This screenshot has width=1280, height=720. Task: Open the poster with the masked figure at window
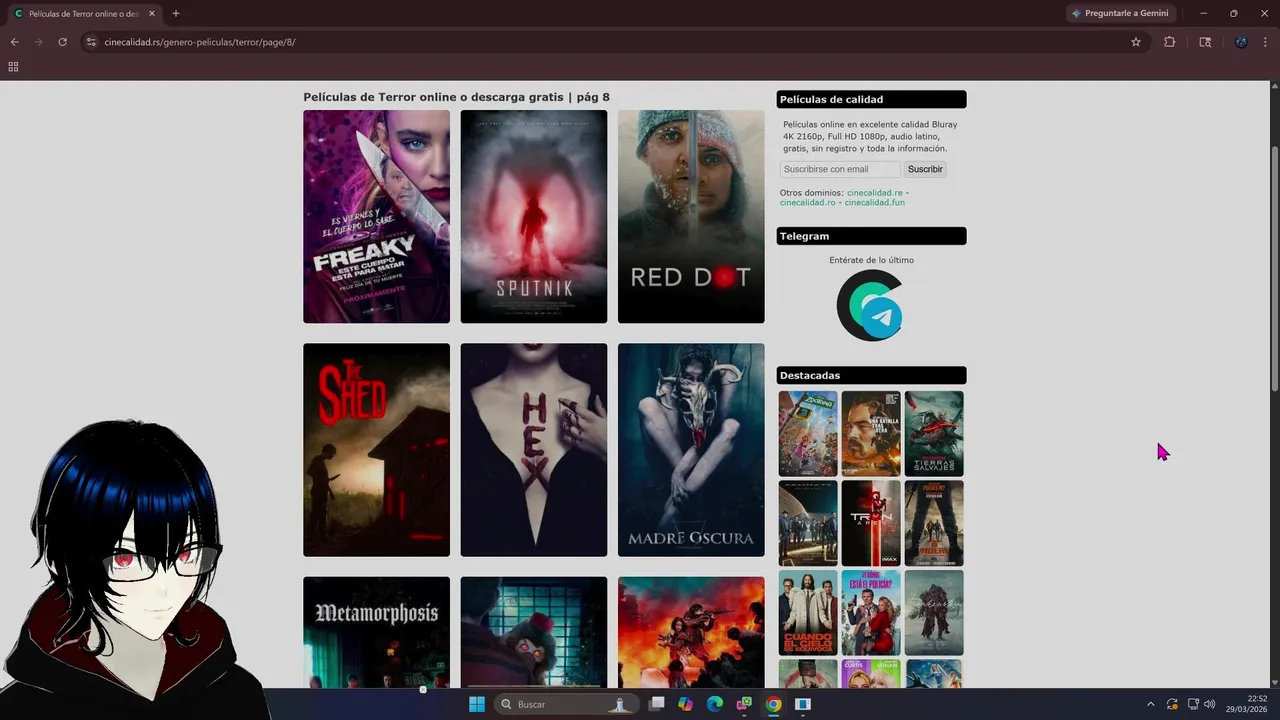click(534, 632)
